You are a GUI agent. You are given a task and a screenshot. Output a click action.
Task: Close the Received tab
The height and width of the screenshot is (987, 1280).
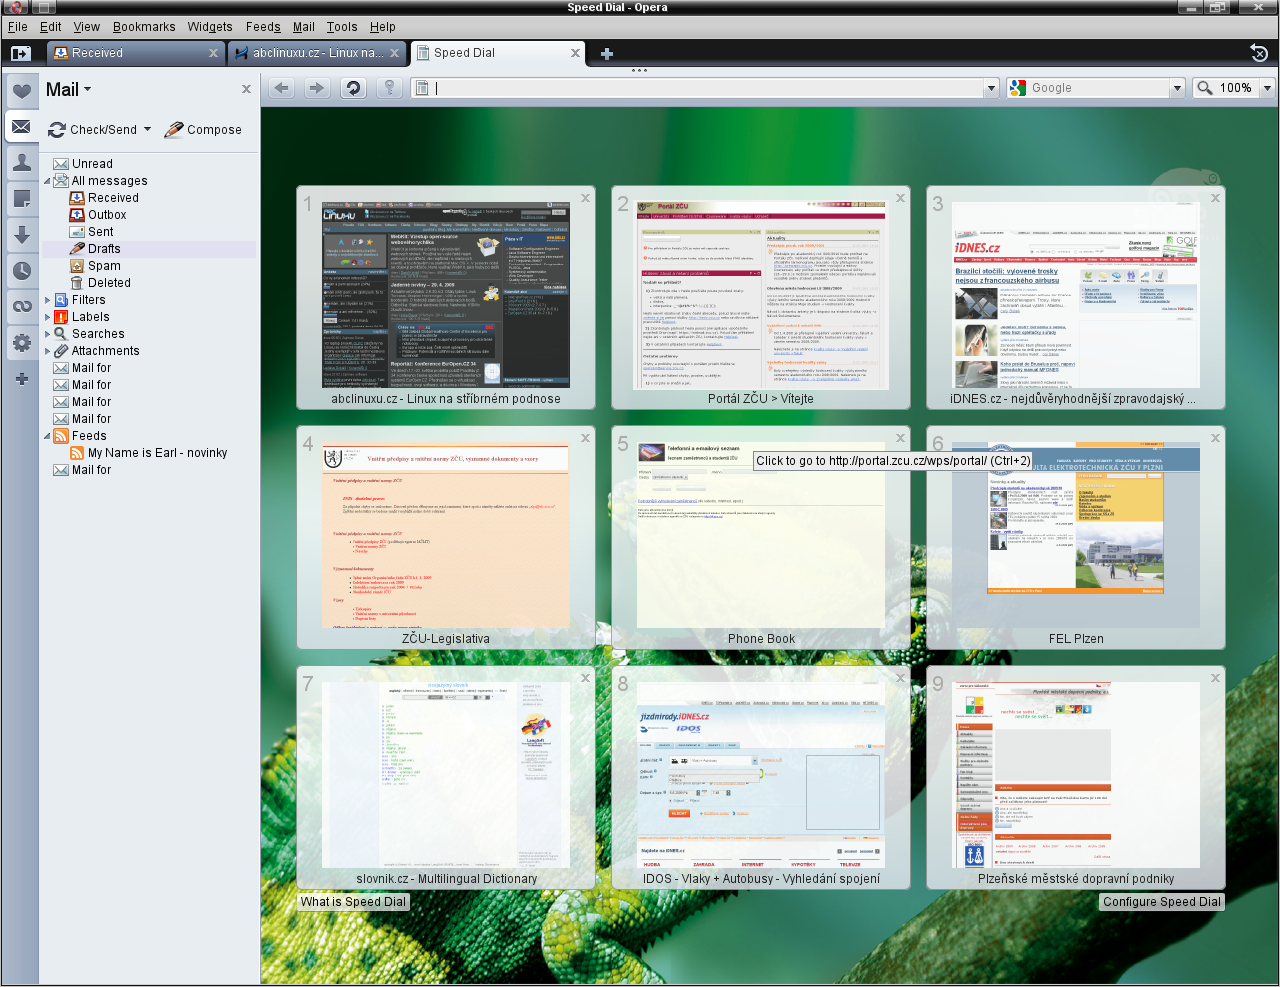(213, 53)
